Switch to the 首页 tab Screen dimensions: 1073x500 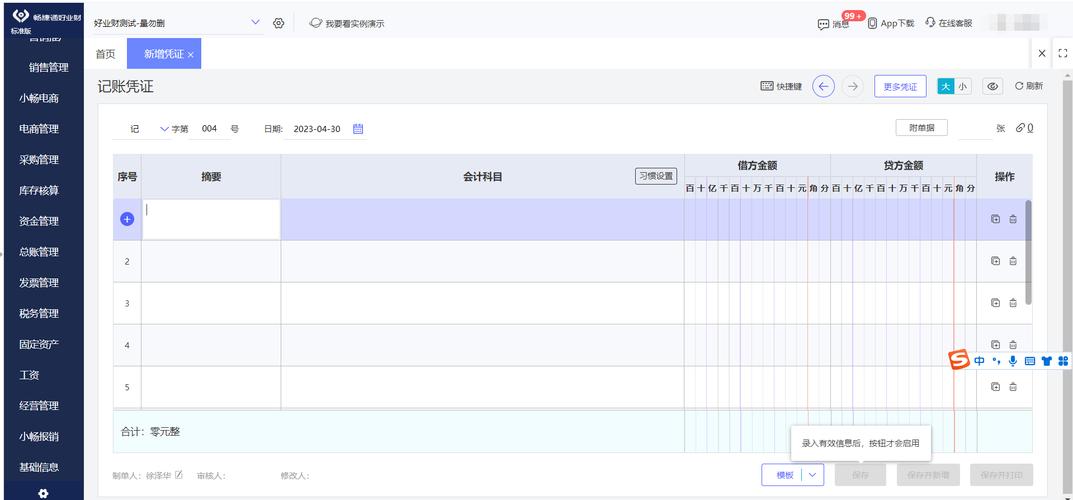point(105,54)
